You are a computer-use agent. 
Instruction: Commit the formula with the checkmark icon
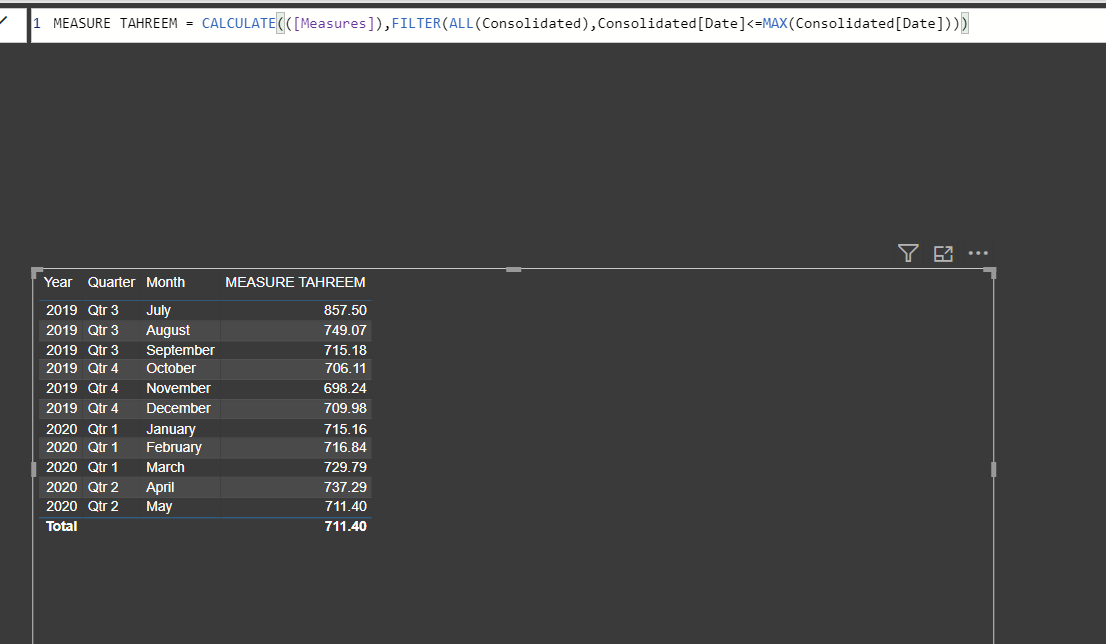tap(4, 21)
